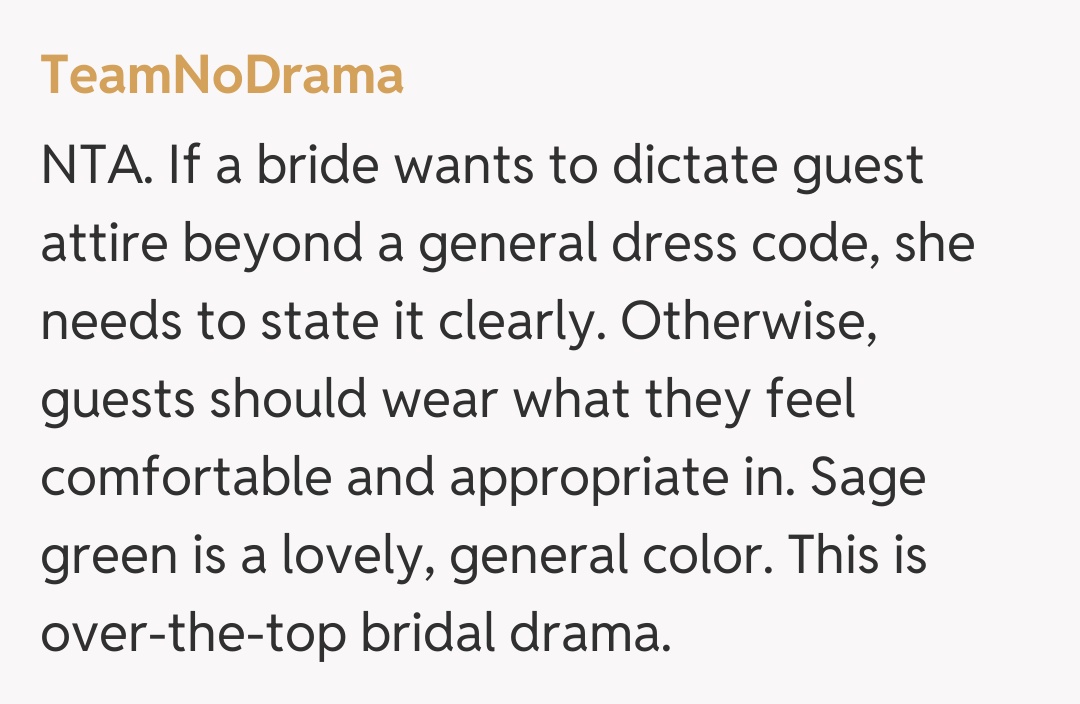Select the word "guests" starting the fourth line
1080x704 pixels.
coord(116,402)
